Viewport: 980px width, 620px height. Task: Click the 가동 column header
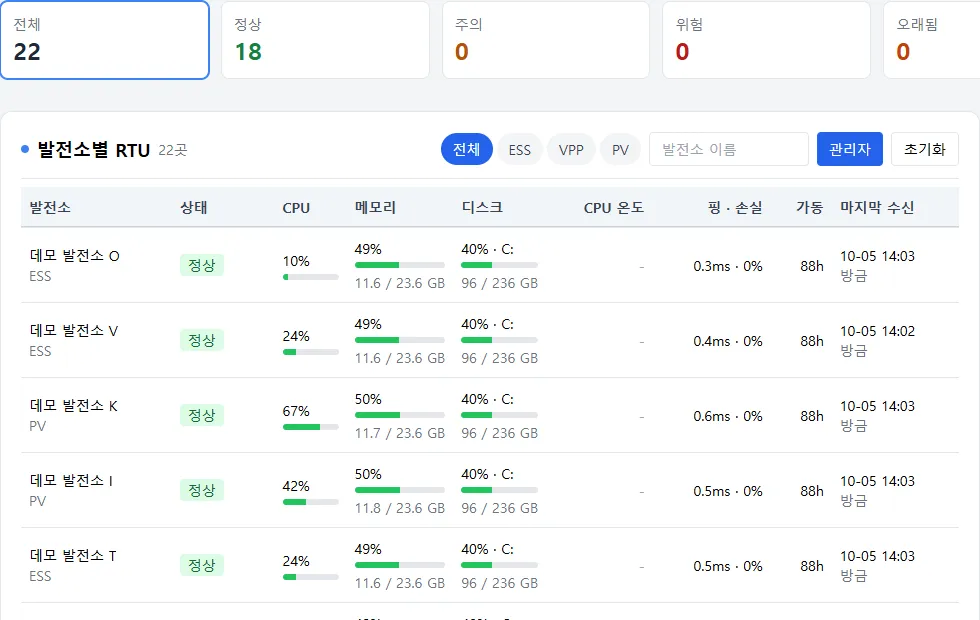pos(810,208)
